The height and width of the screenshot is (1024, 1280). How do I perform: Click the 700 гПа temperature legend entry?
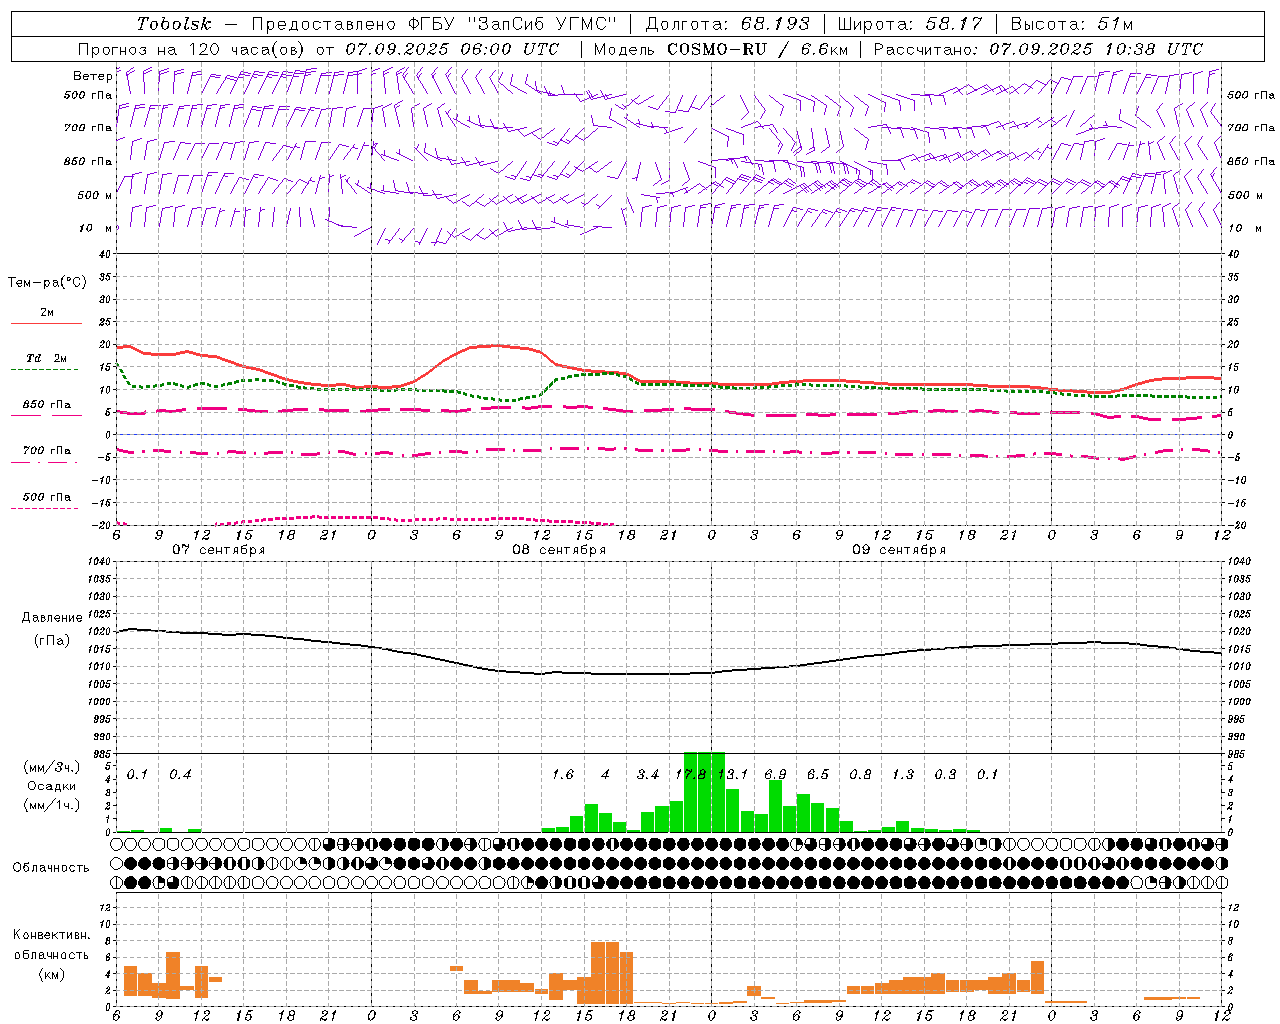pos(46,451)
